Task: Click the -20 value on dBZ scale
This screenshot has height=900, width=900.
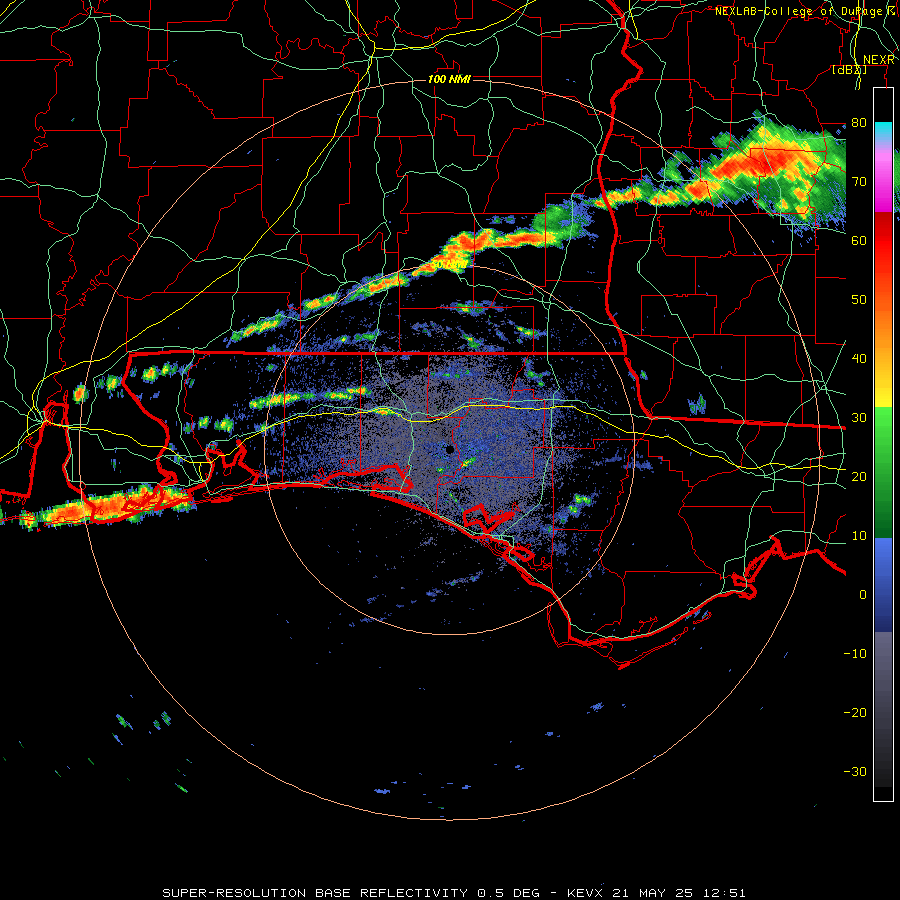Action: point(855,712)
